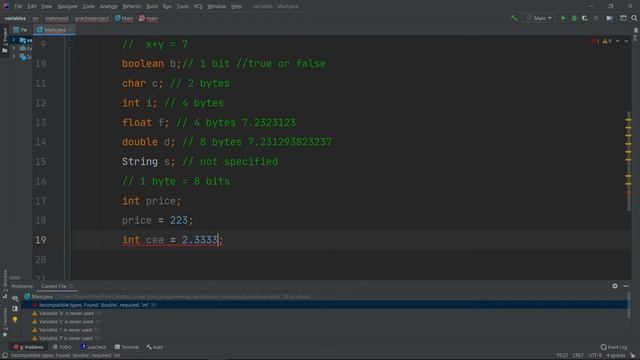Screen dimensions: 640x360
Task: Open the Help menu
Action: (x=236, y=7)
